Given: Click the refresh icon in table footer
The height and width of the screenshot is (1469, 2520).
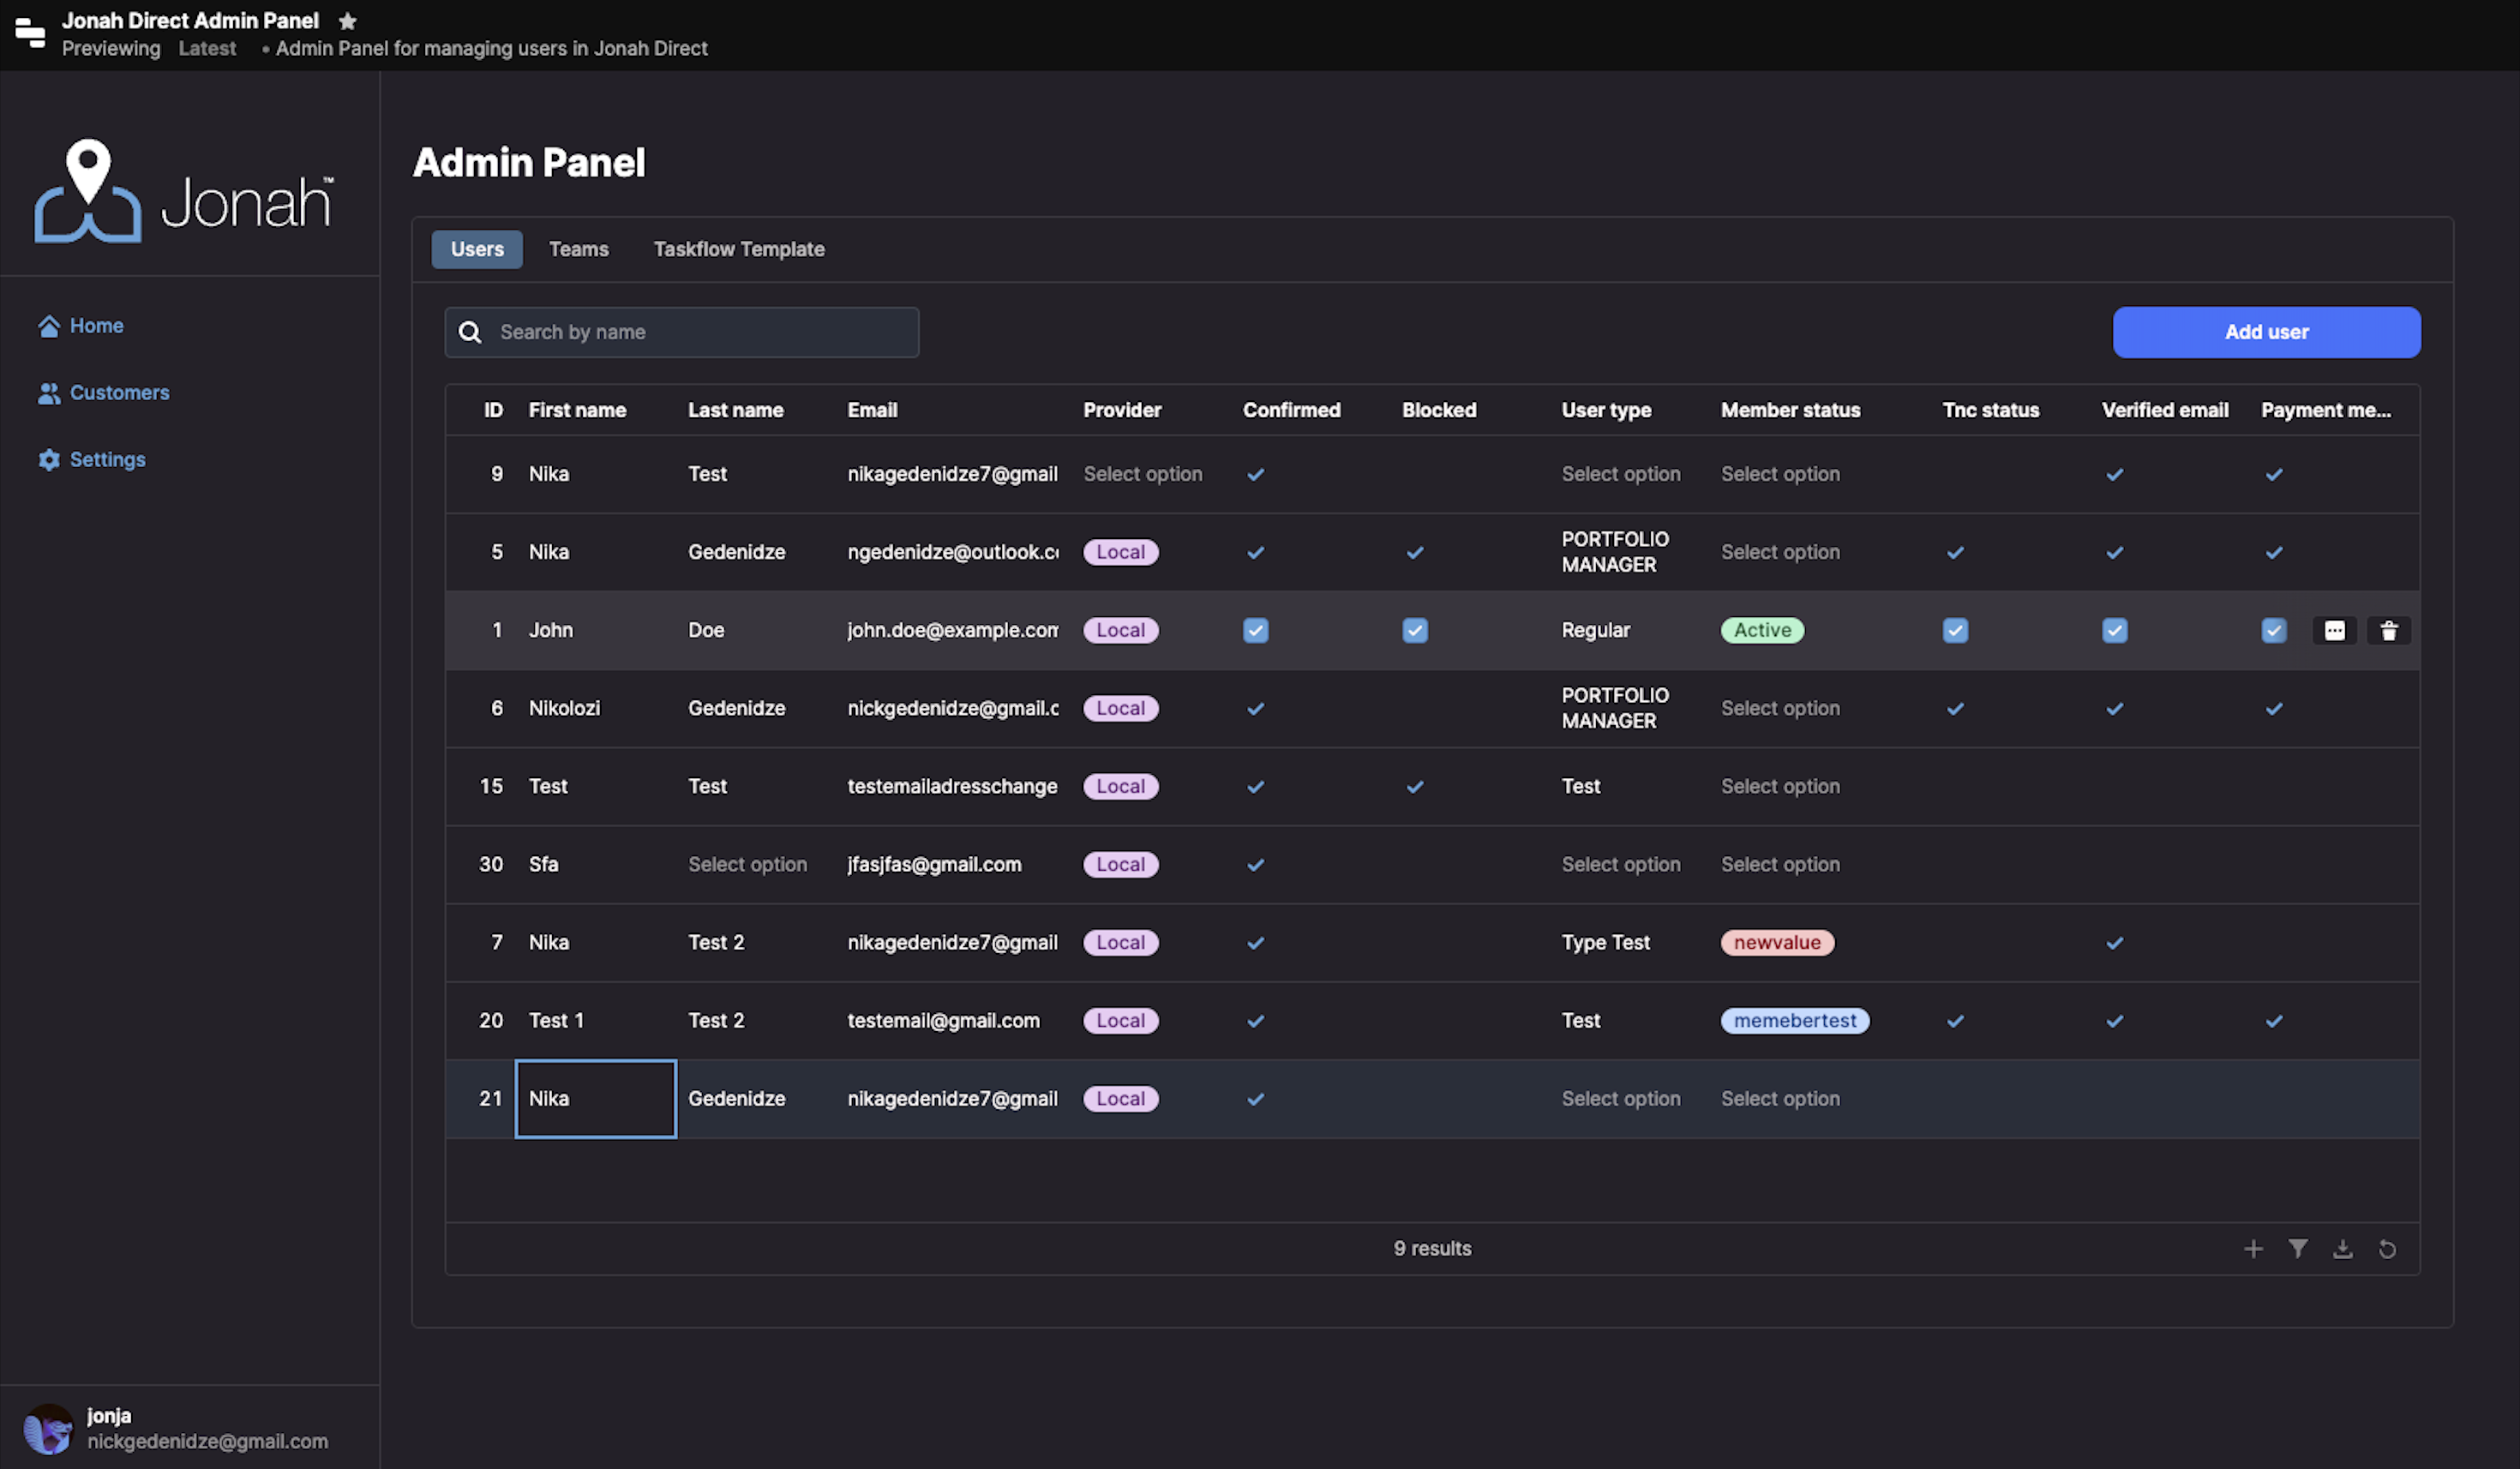Looking at the screenshot, I should [x=2386, y=1248].
